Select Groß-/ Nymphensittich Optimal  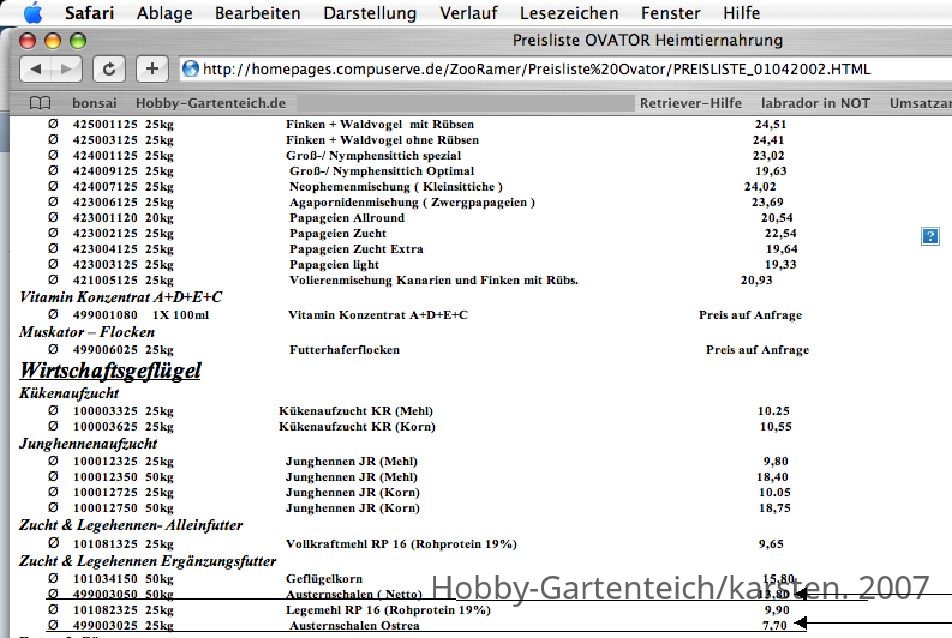coord(382,171)
